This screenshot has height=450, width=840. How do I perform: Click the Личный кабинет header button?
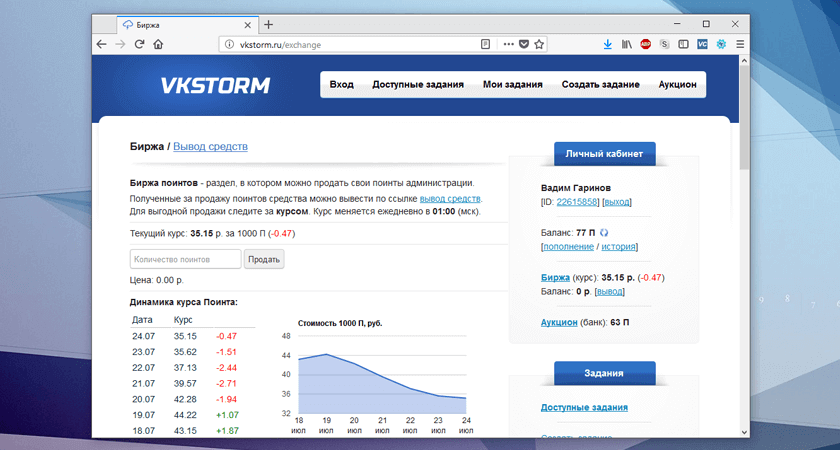click(604, 154)
